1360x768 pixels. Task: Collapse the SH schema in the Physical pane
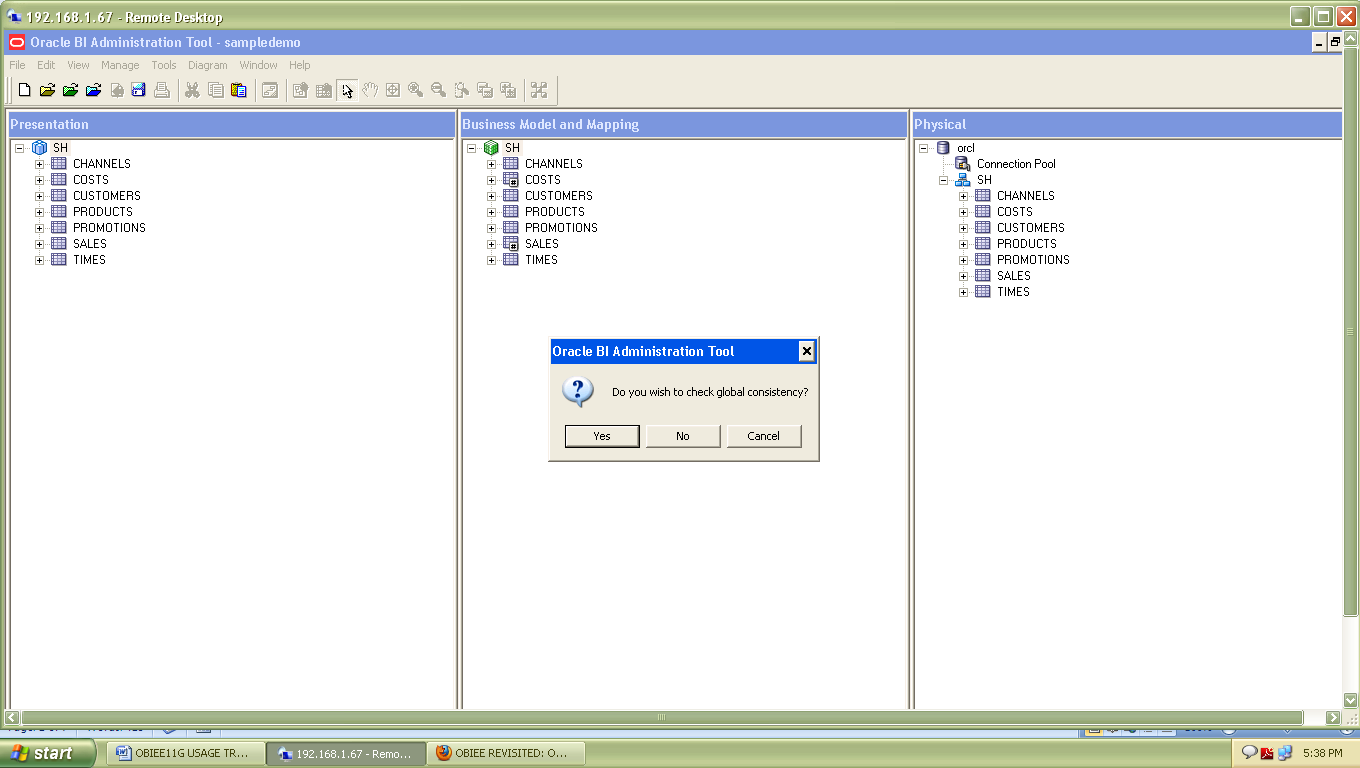(941, 179)
